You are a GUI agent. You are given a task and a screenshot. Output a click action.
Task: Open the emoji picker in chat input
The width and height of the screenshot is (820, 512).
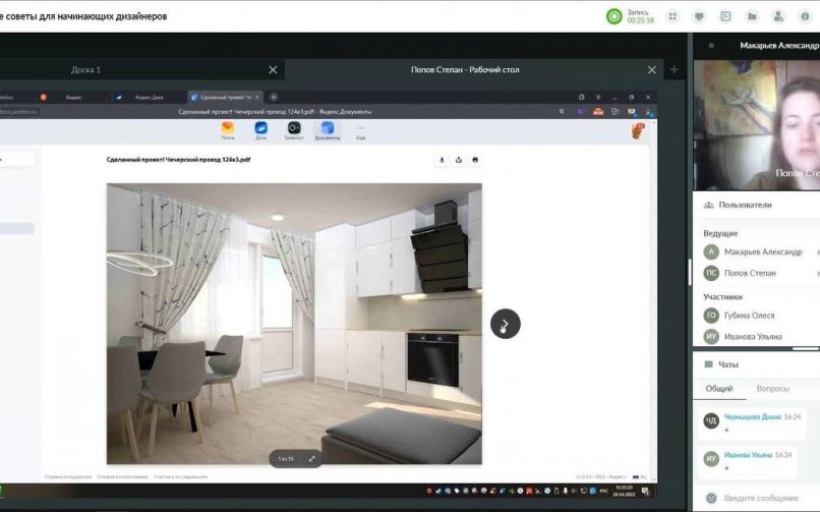click(710, 498)
